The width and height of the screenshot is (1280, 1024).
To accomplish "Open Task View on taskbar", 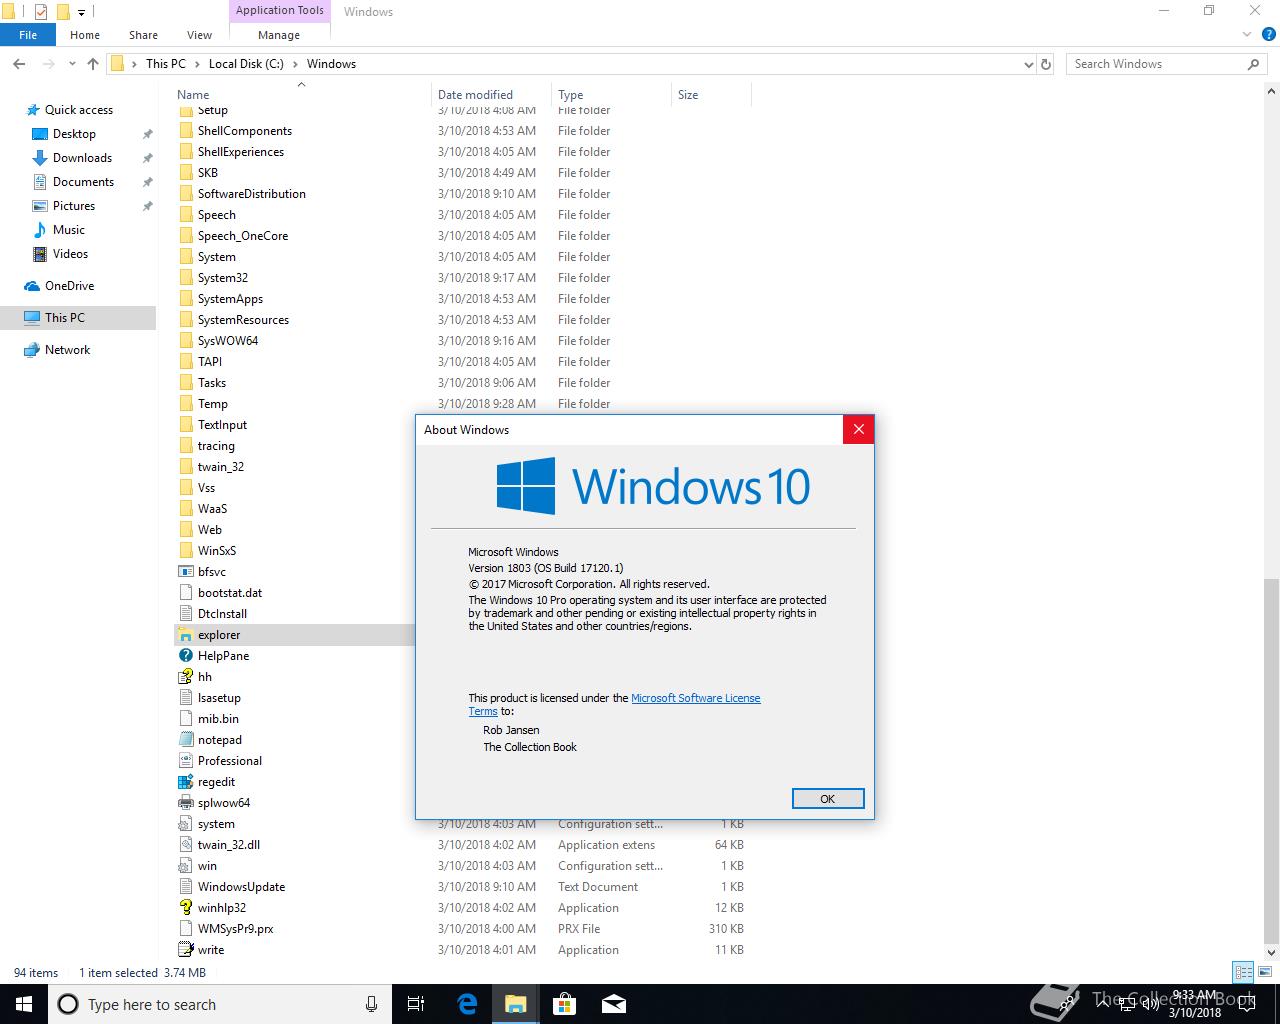I will point(417,1004).
